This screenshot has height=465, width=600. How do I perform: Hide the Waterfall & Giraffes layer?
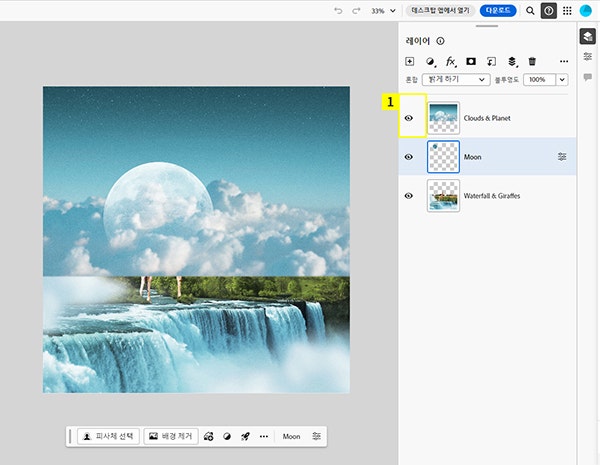[x=409, y=196]
